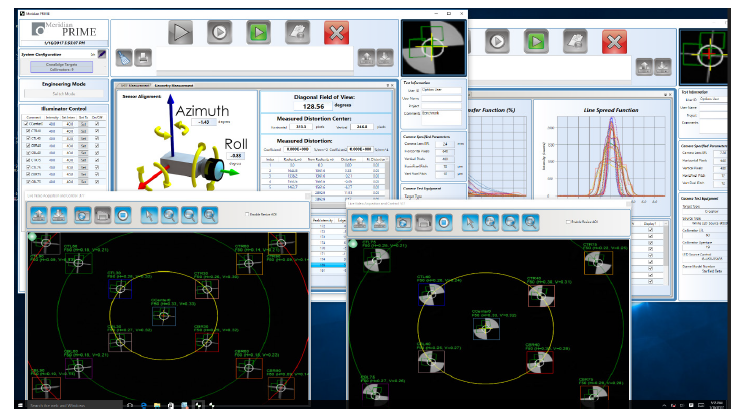
Task: Click System Configuration edit pencil icon
Action: (102, 54)
